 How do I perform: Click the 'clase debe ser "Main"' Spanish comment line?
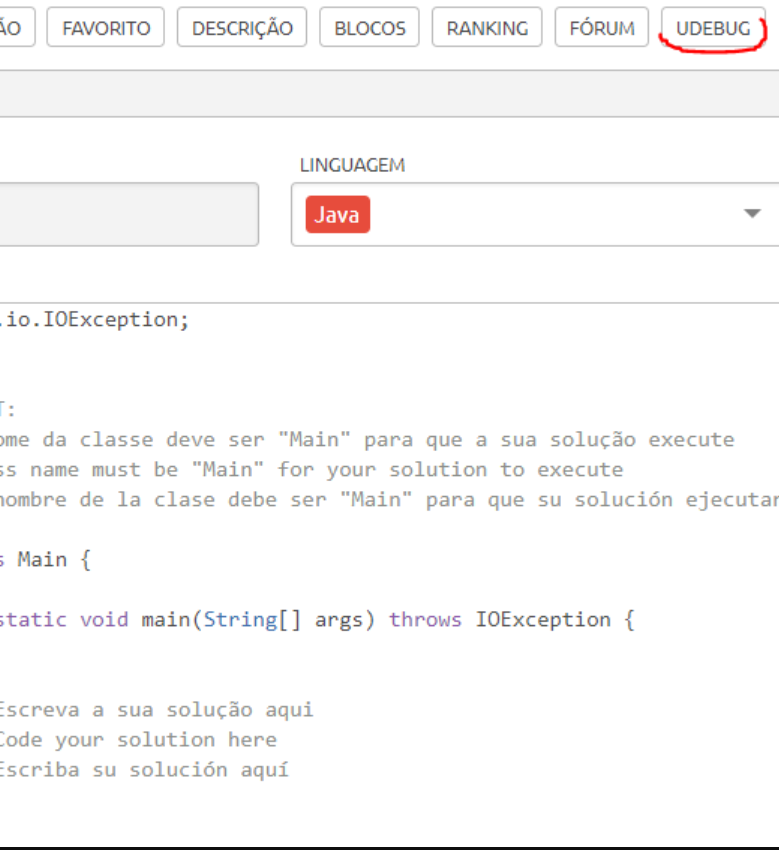click(389, 499)
